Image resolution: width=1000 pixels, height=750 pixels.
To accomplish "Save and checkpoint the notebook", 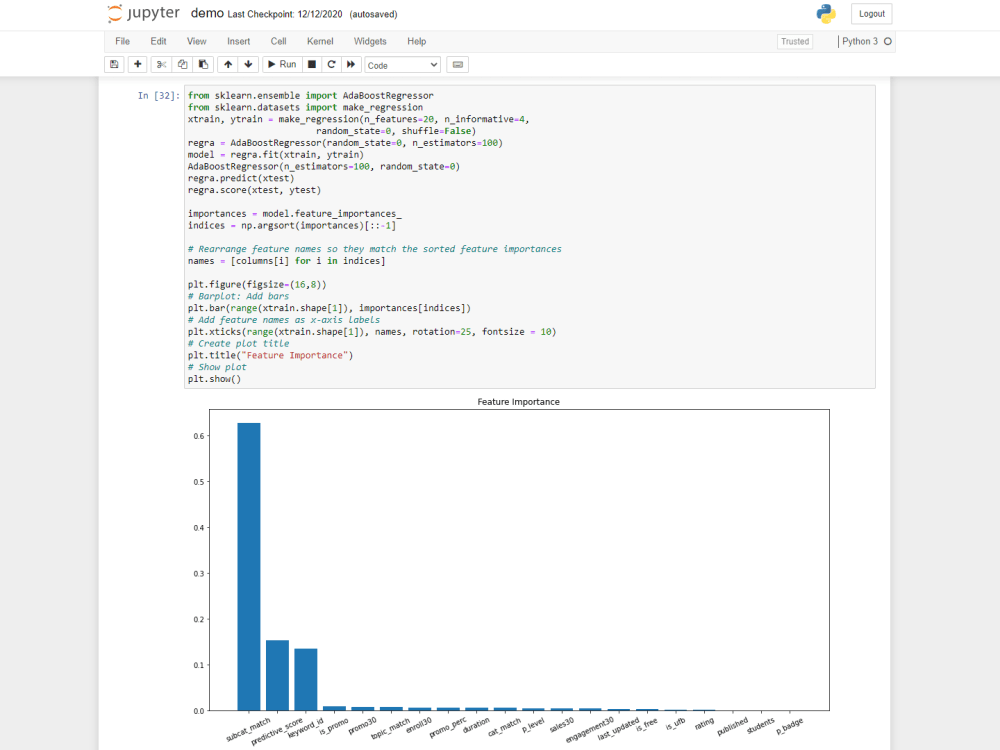I will point(114,64).
